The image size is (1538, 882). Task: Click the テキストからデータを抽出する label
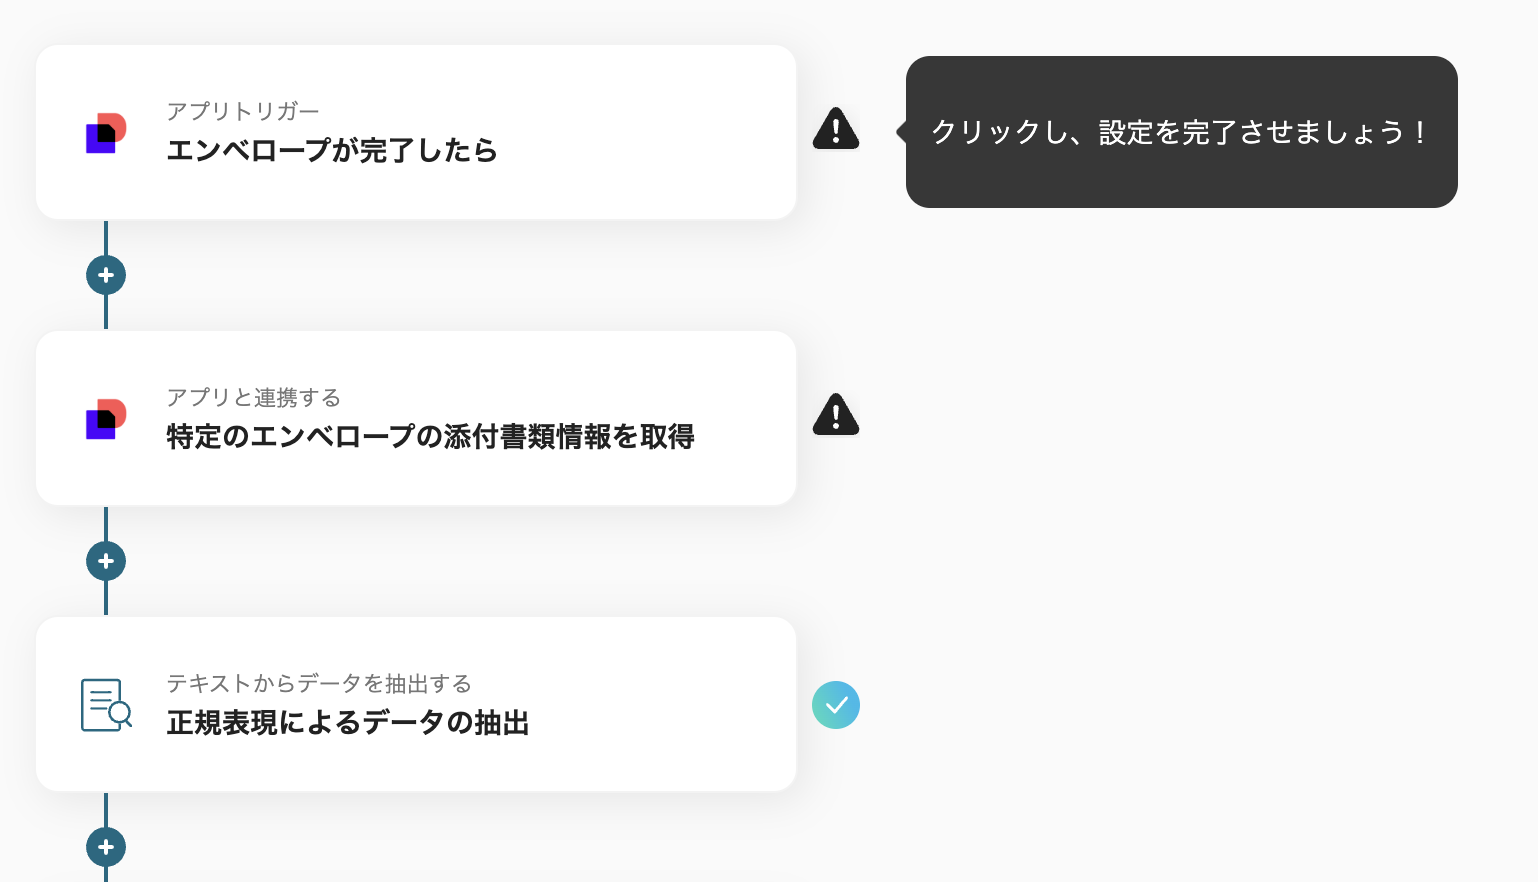(318, 683)
